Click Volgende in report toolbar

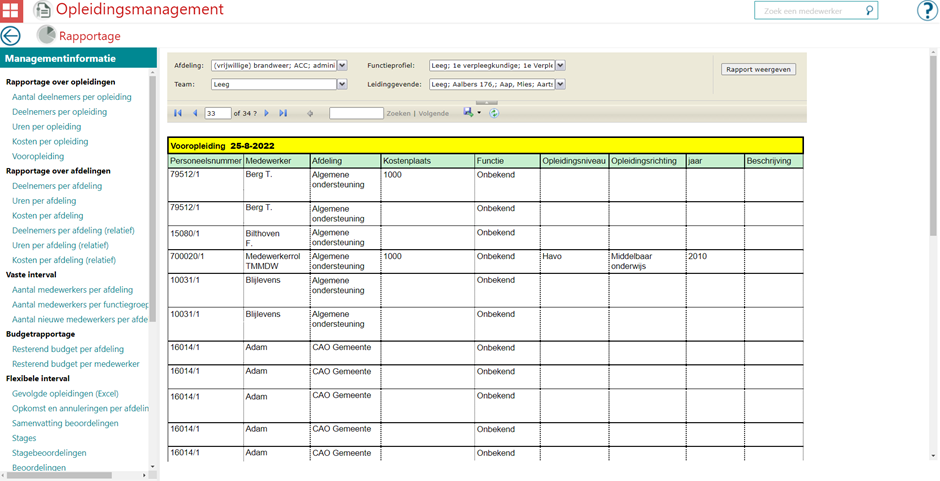coord(433,113)
